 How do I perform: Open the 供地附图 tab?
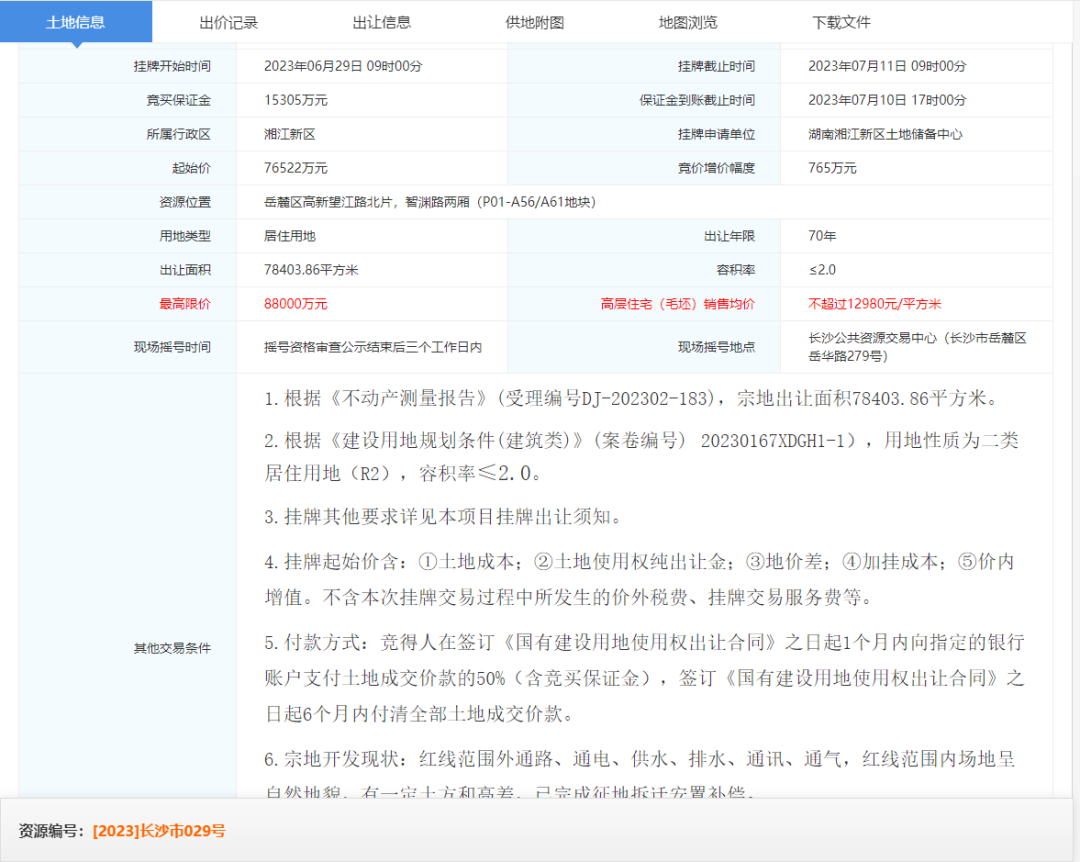[535, 22]
